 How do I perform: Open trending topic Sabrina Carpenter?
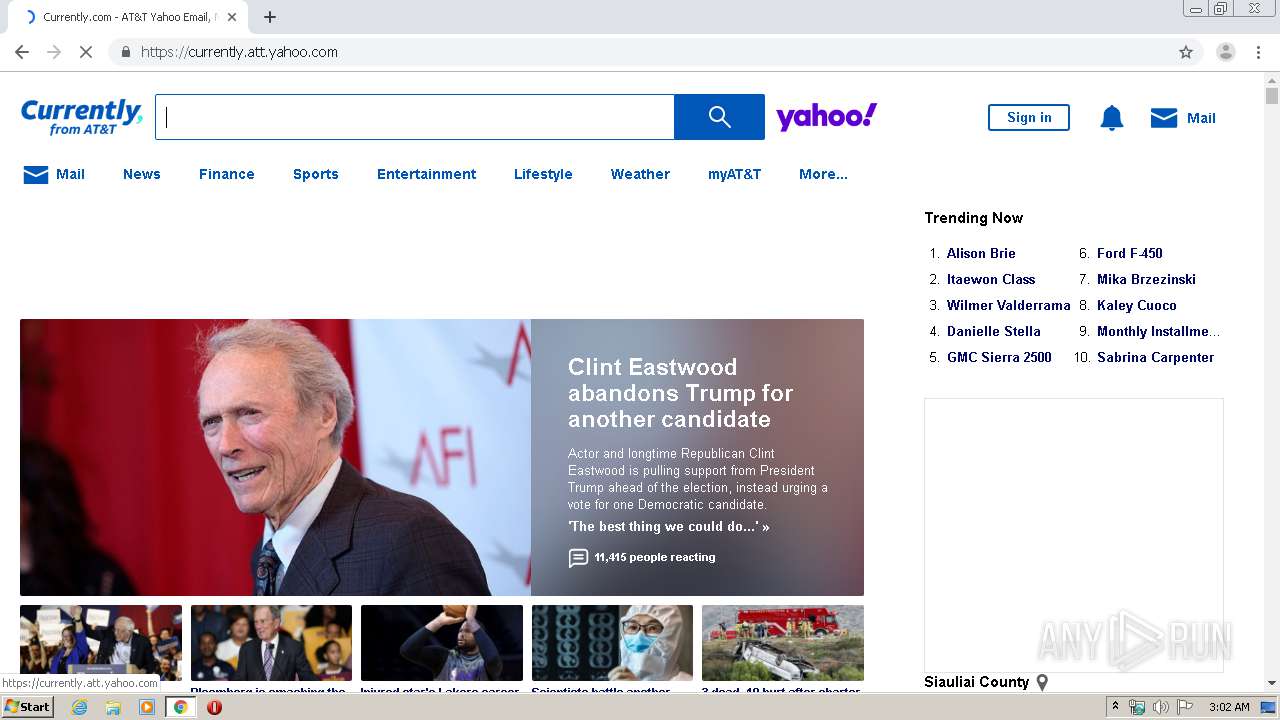(1155, 357)
